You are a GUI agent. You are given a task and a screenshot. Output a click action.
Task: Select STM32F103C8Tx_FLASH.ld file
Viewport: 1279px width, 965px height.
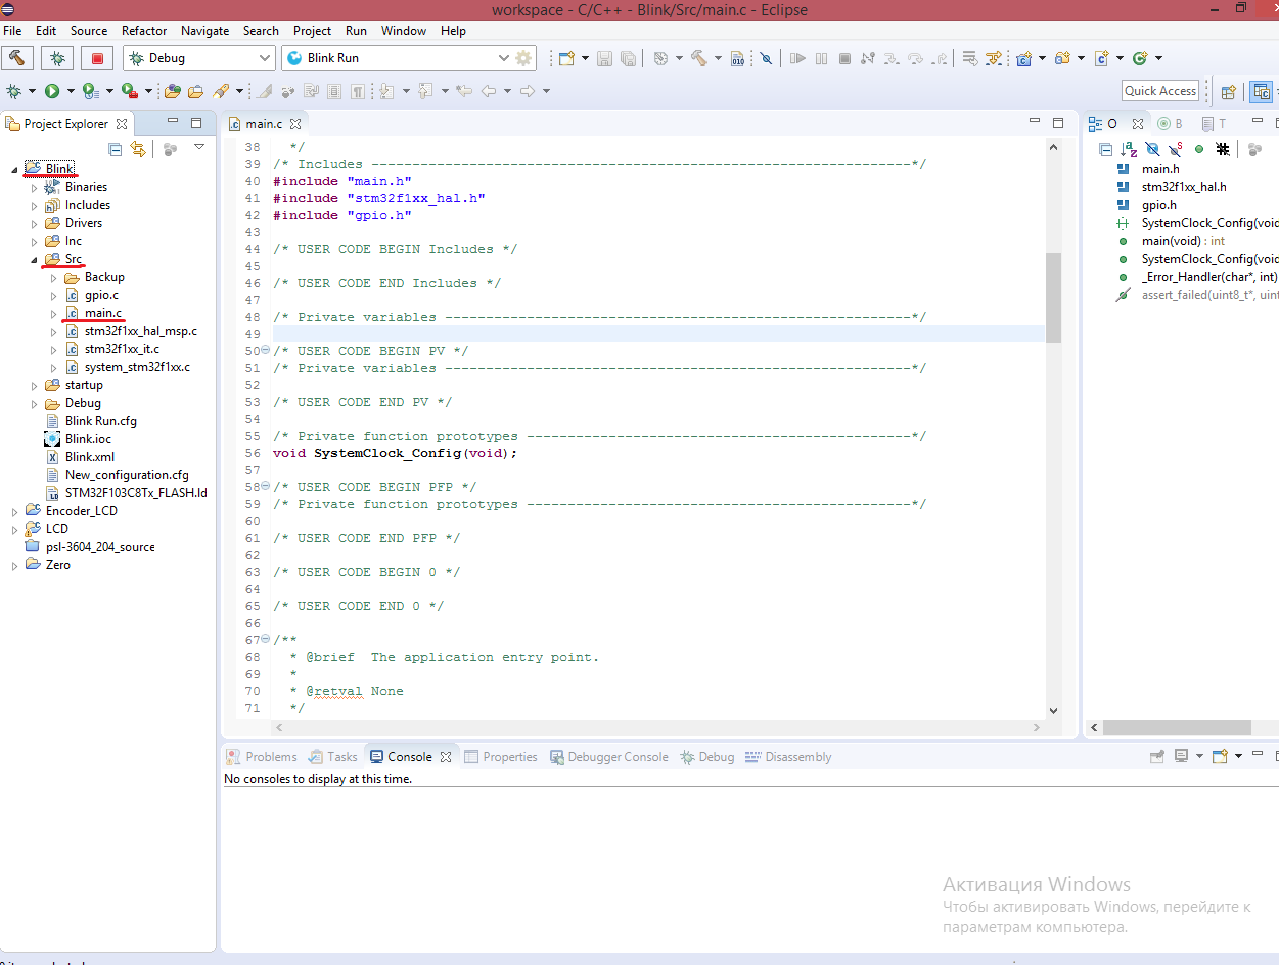(x=136, y=493)
